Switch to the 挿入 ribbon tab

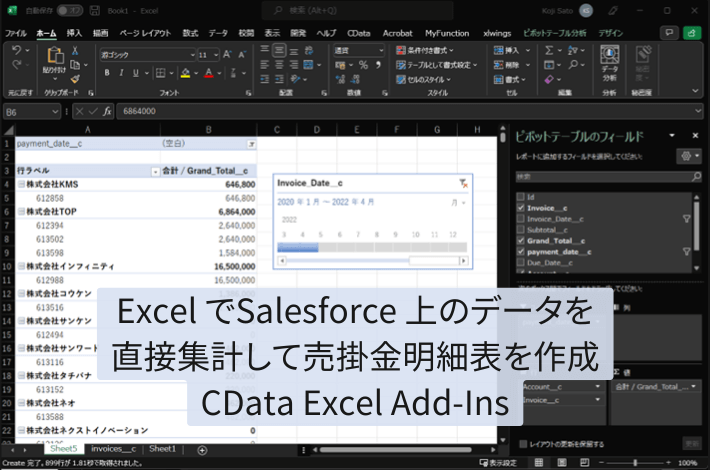74,33
